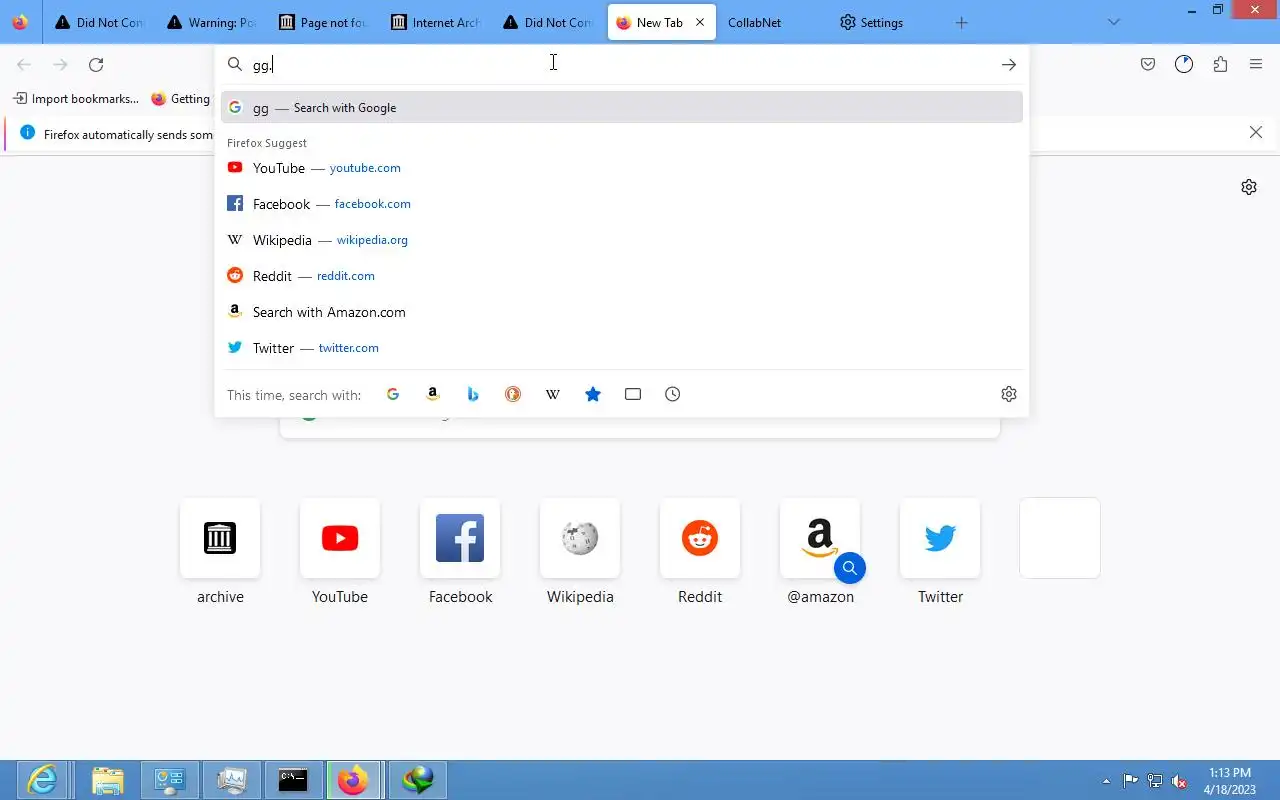Reload the current page
The height and width of the screenshot is (800, 1280).
pos(96,65)
